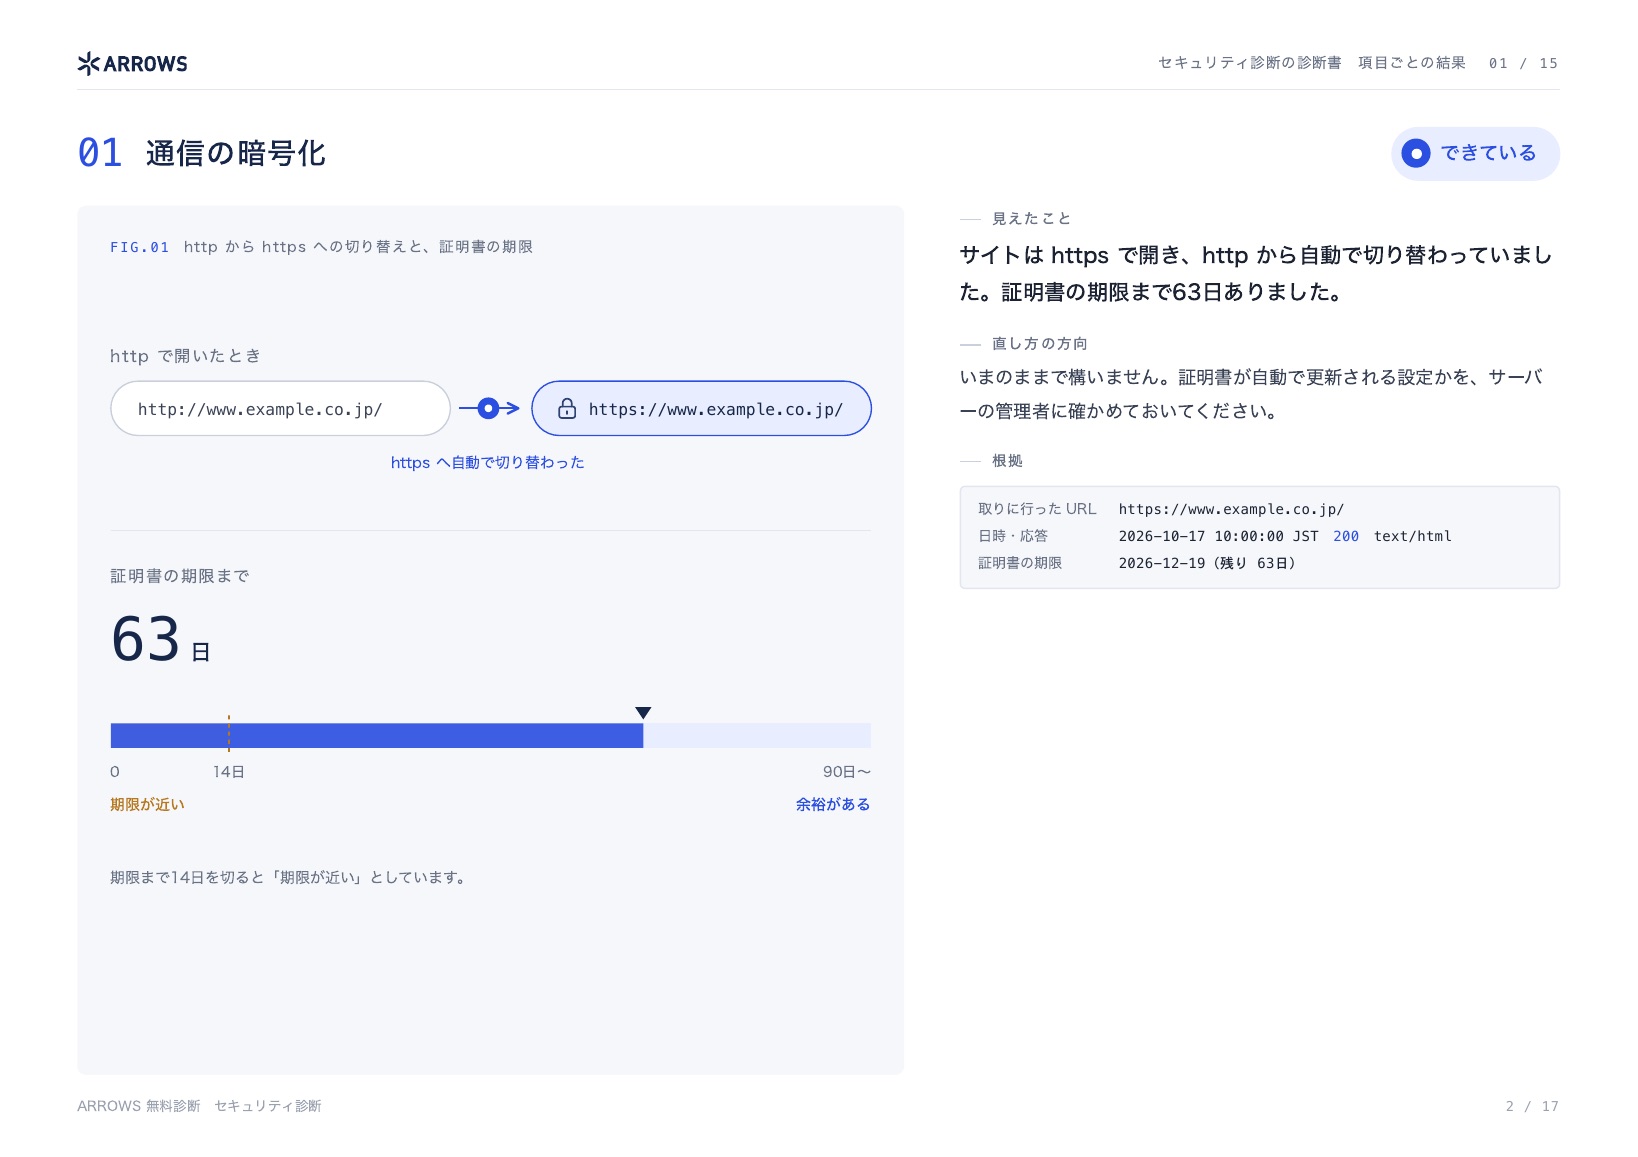The image size is (1638, 1157).
Task: Click the 'ARROWS 無料診断' footer text
Action: pyautogui.click(x=139, y=1106)
